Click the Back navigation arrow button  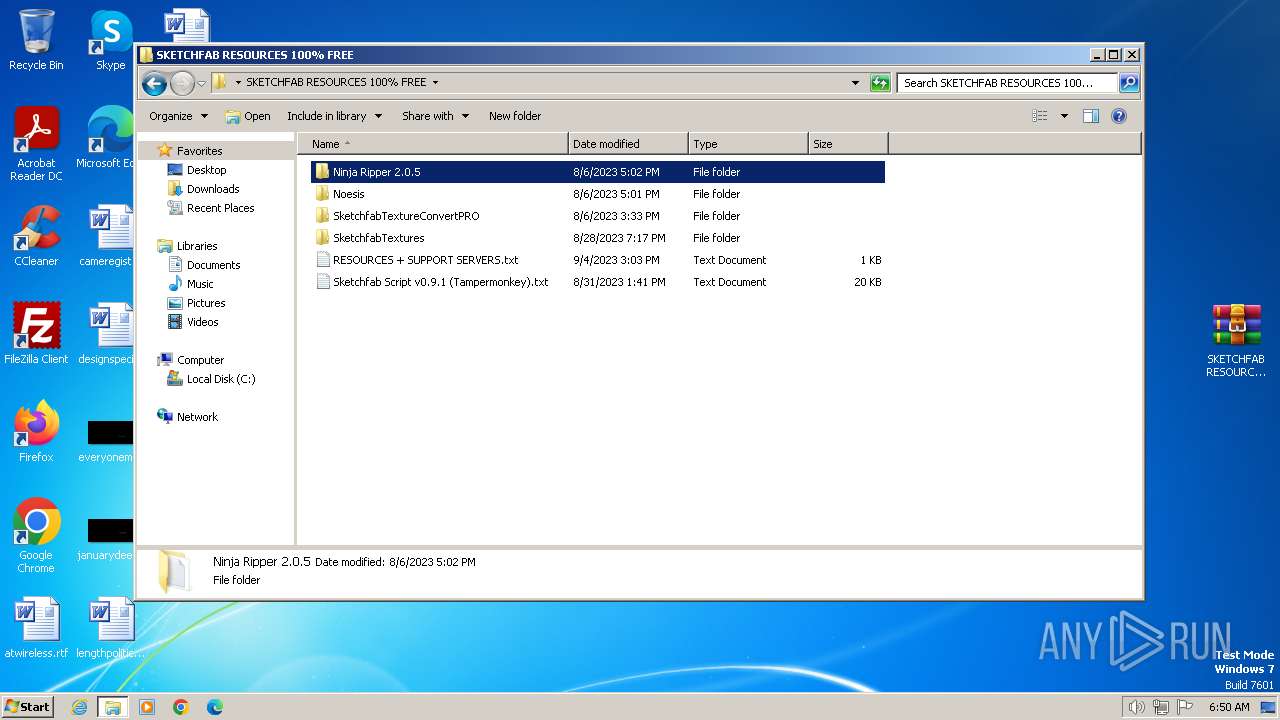click(x=154, y=83)
